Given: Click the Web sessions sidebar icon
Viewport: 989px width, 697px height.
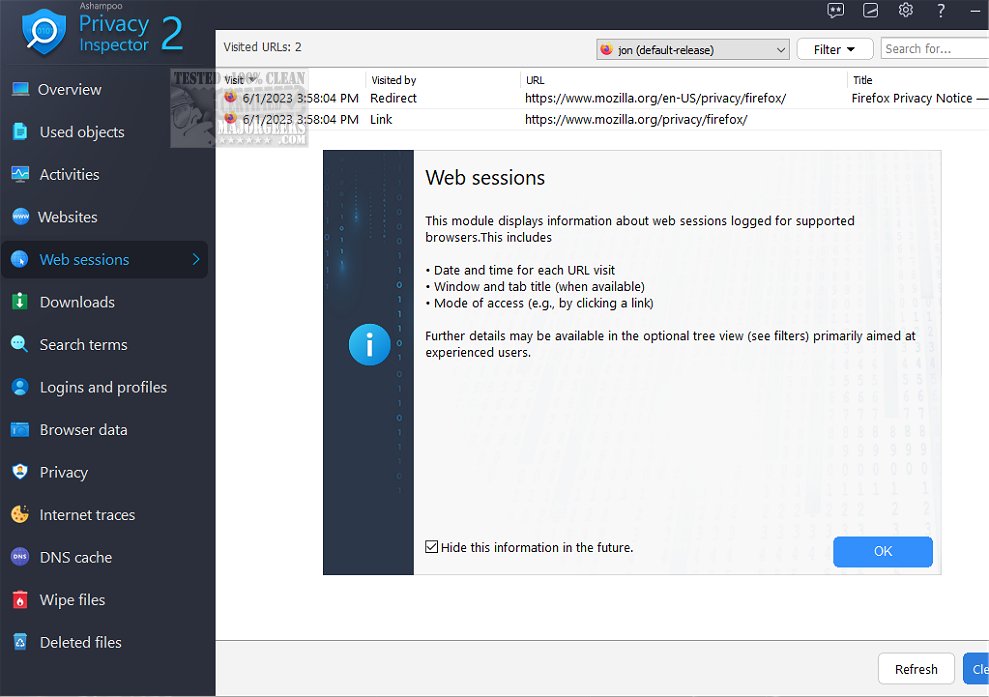Looking at the screenshot, I should [20, 259].
